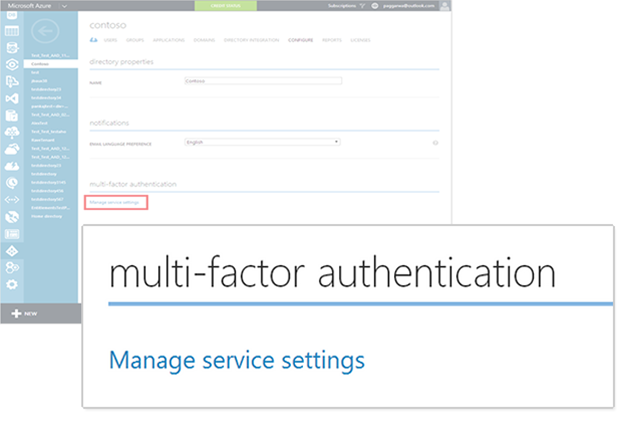
Task: Switch to the Licenses tab
Action: click(360, 40)
